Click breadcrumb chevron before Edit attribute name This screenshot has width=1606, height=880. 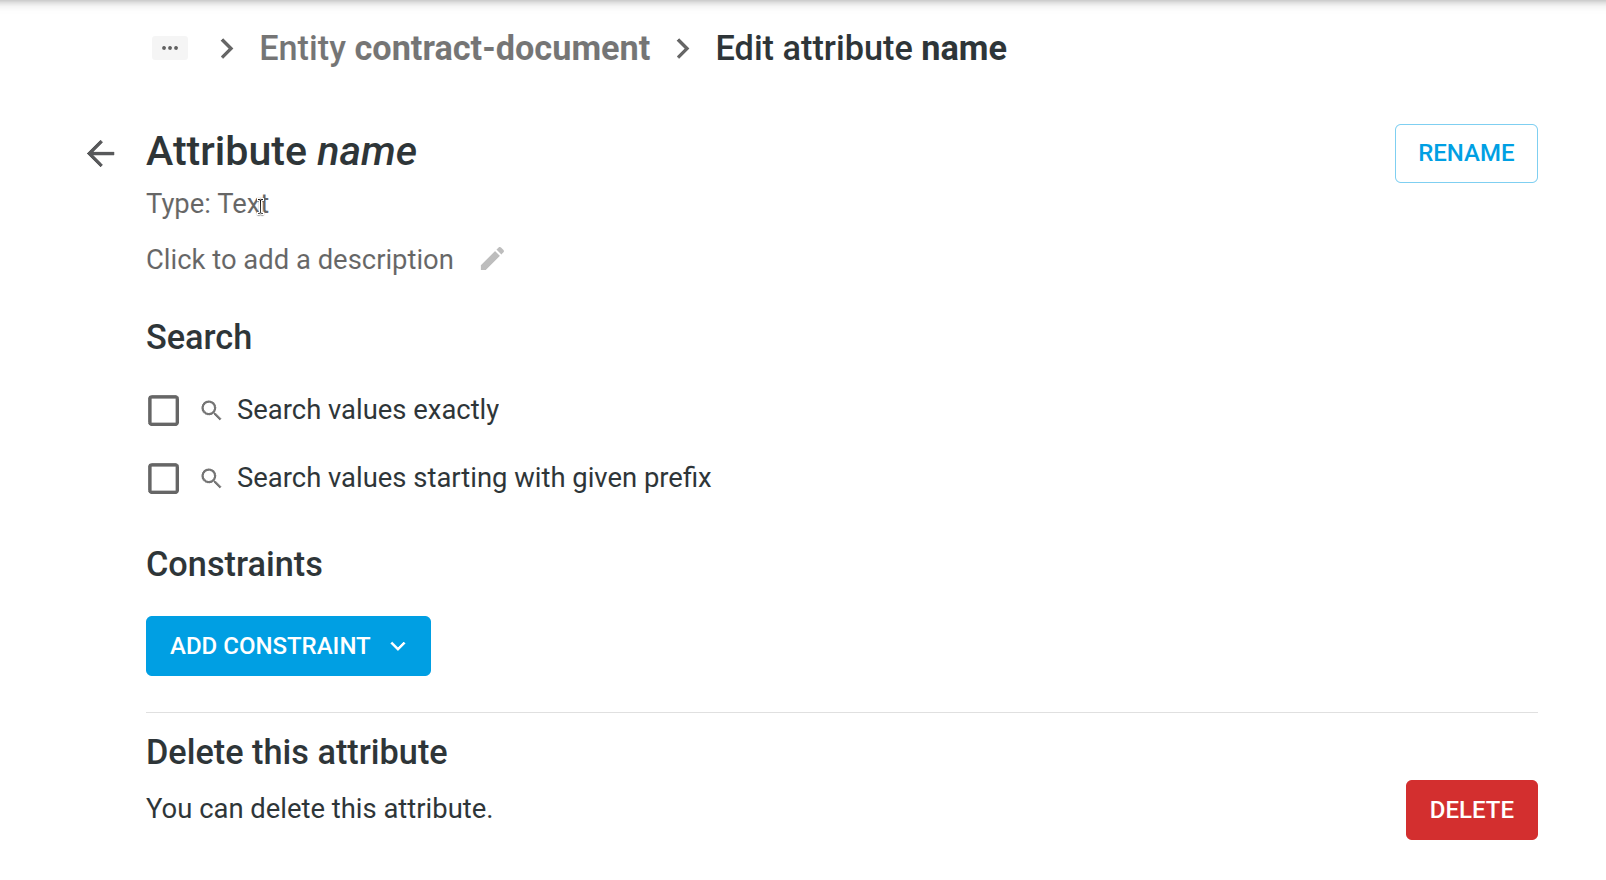click(683, 48)
